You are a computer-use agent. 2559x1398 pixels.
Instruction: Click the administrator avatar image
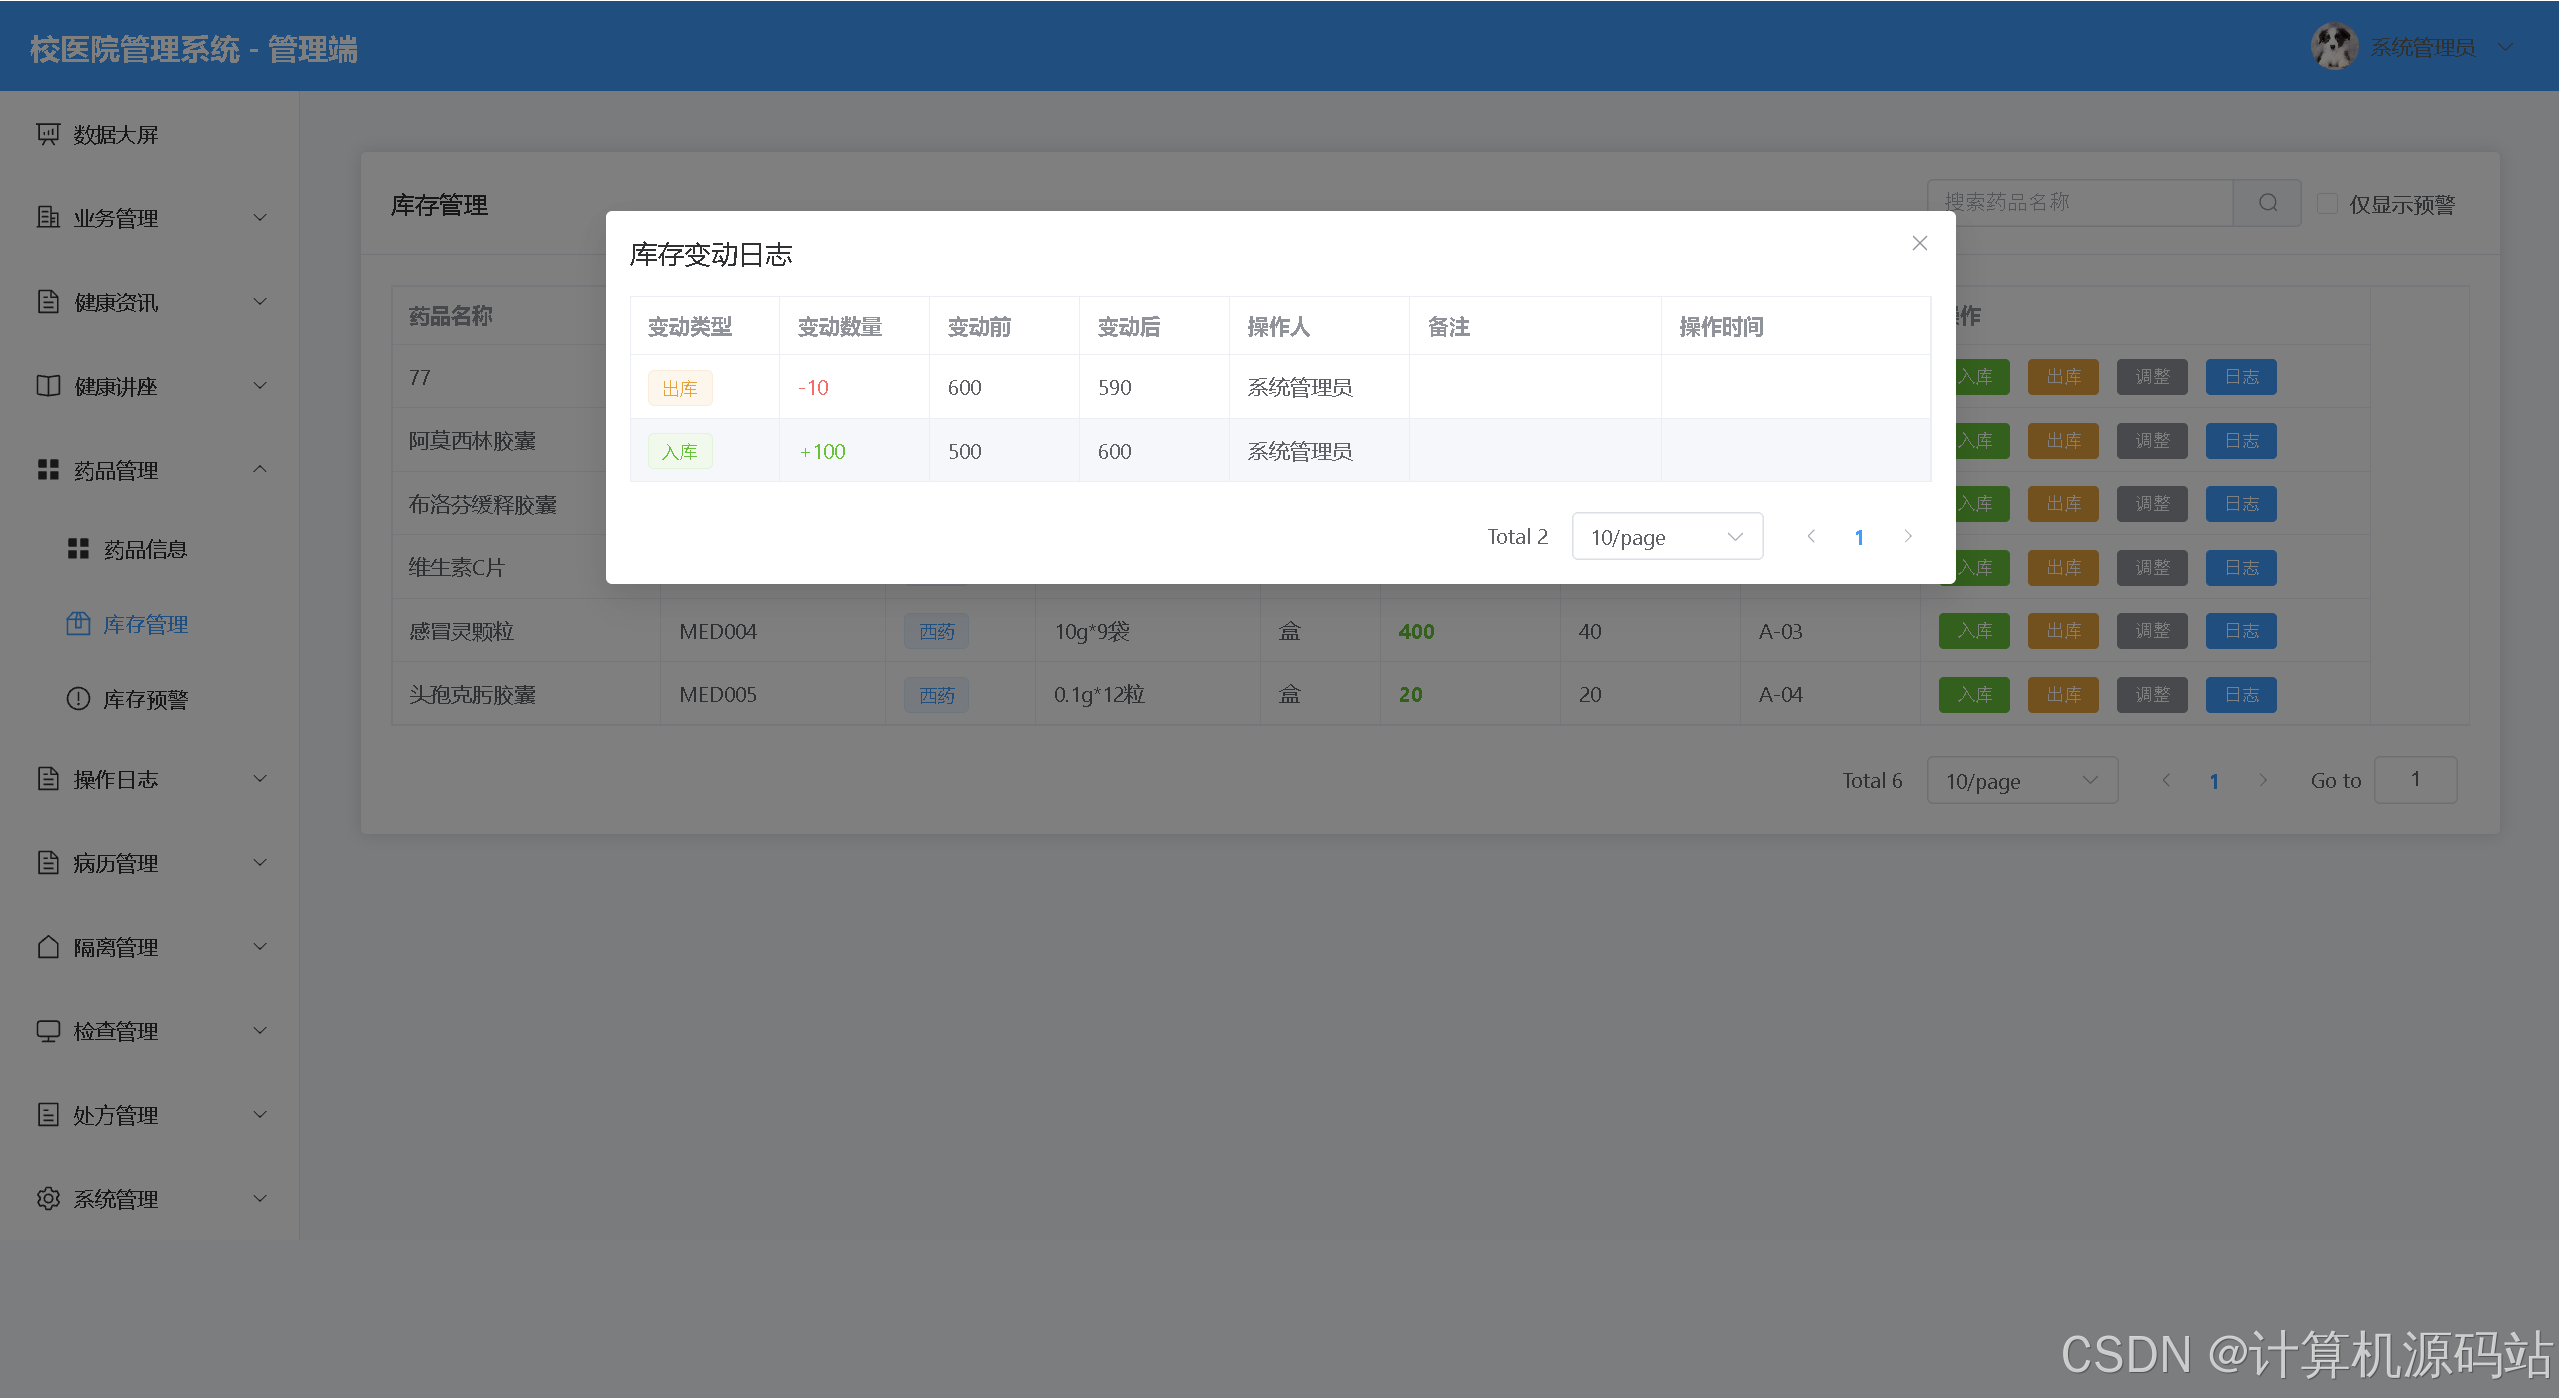(2334, 46)
